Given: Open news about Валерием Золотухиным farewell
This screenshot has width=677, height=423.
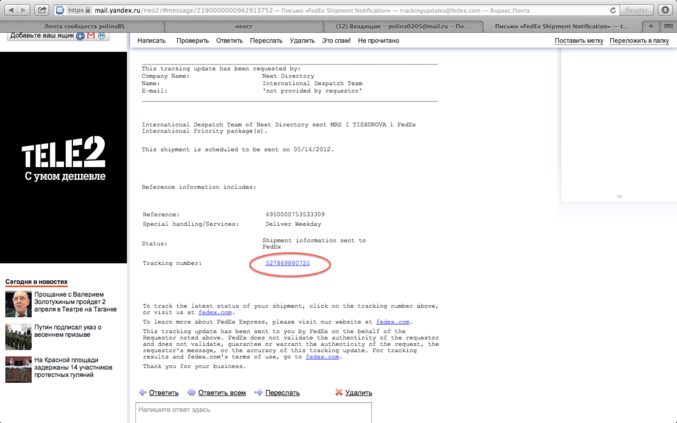Looking at the screenshot, I should [x=76, y=302].
